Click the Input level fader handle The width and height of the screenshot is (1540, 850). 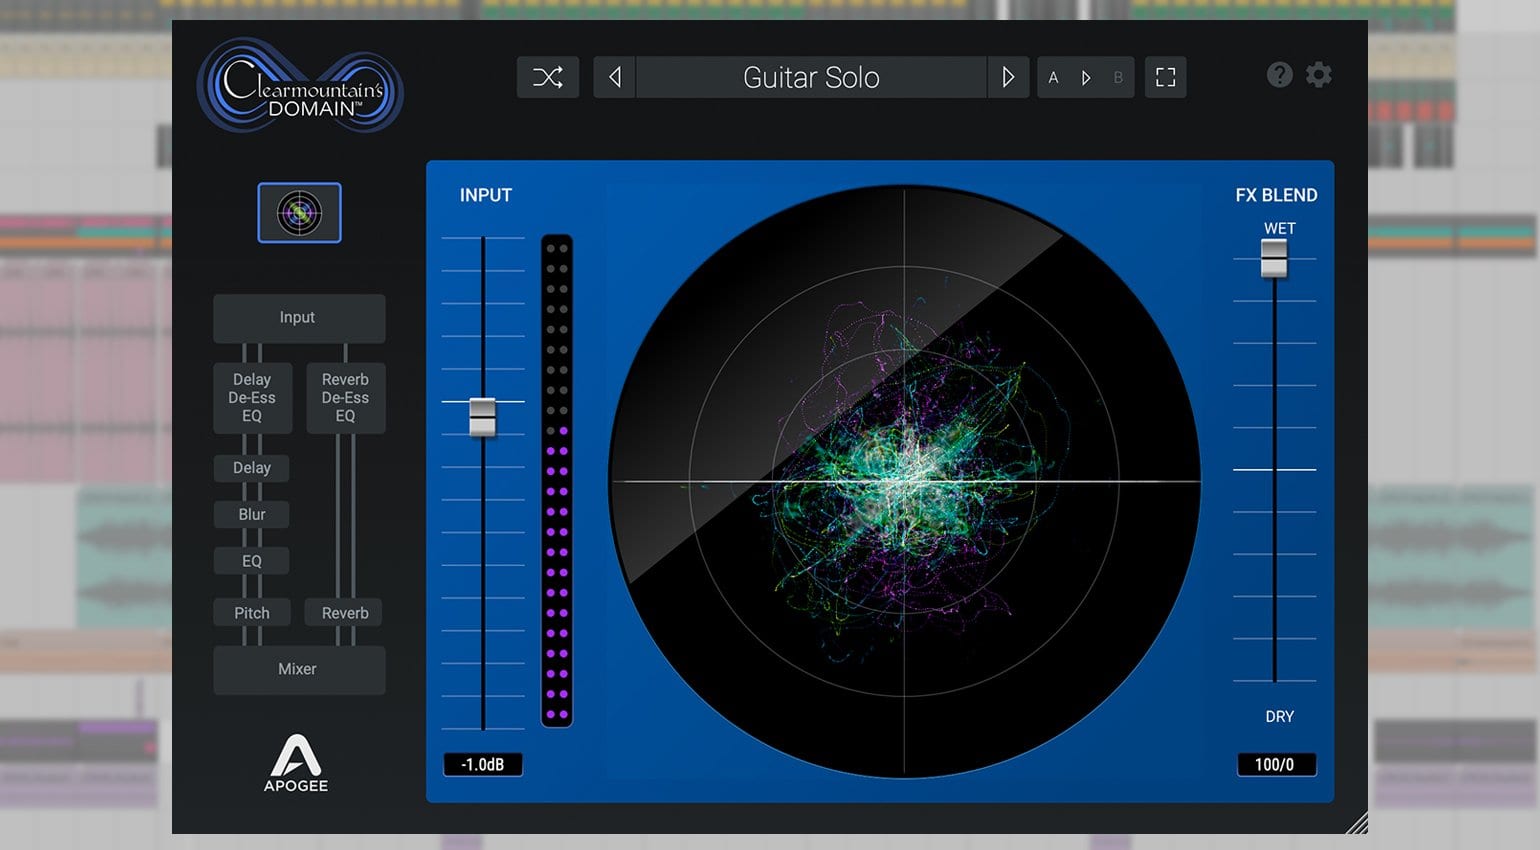(483, 416)
